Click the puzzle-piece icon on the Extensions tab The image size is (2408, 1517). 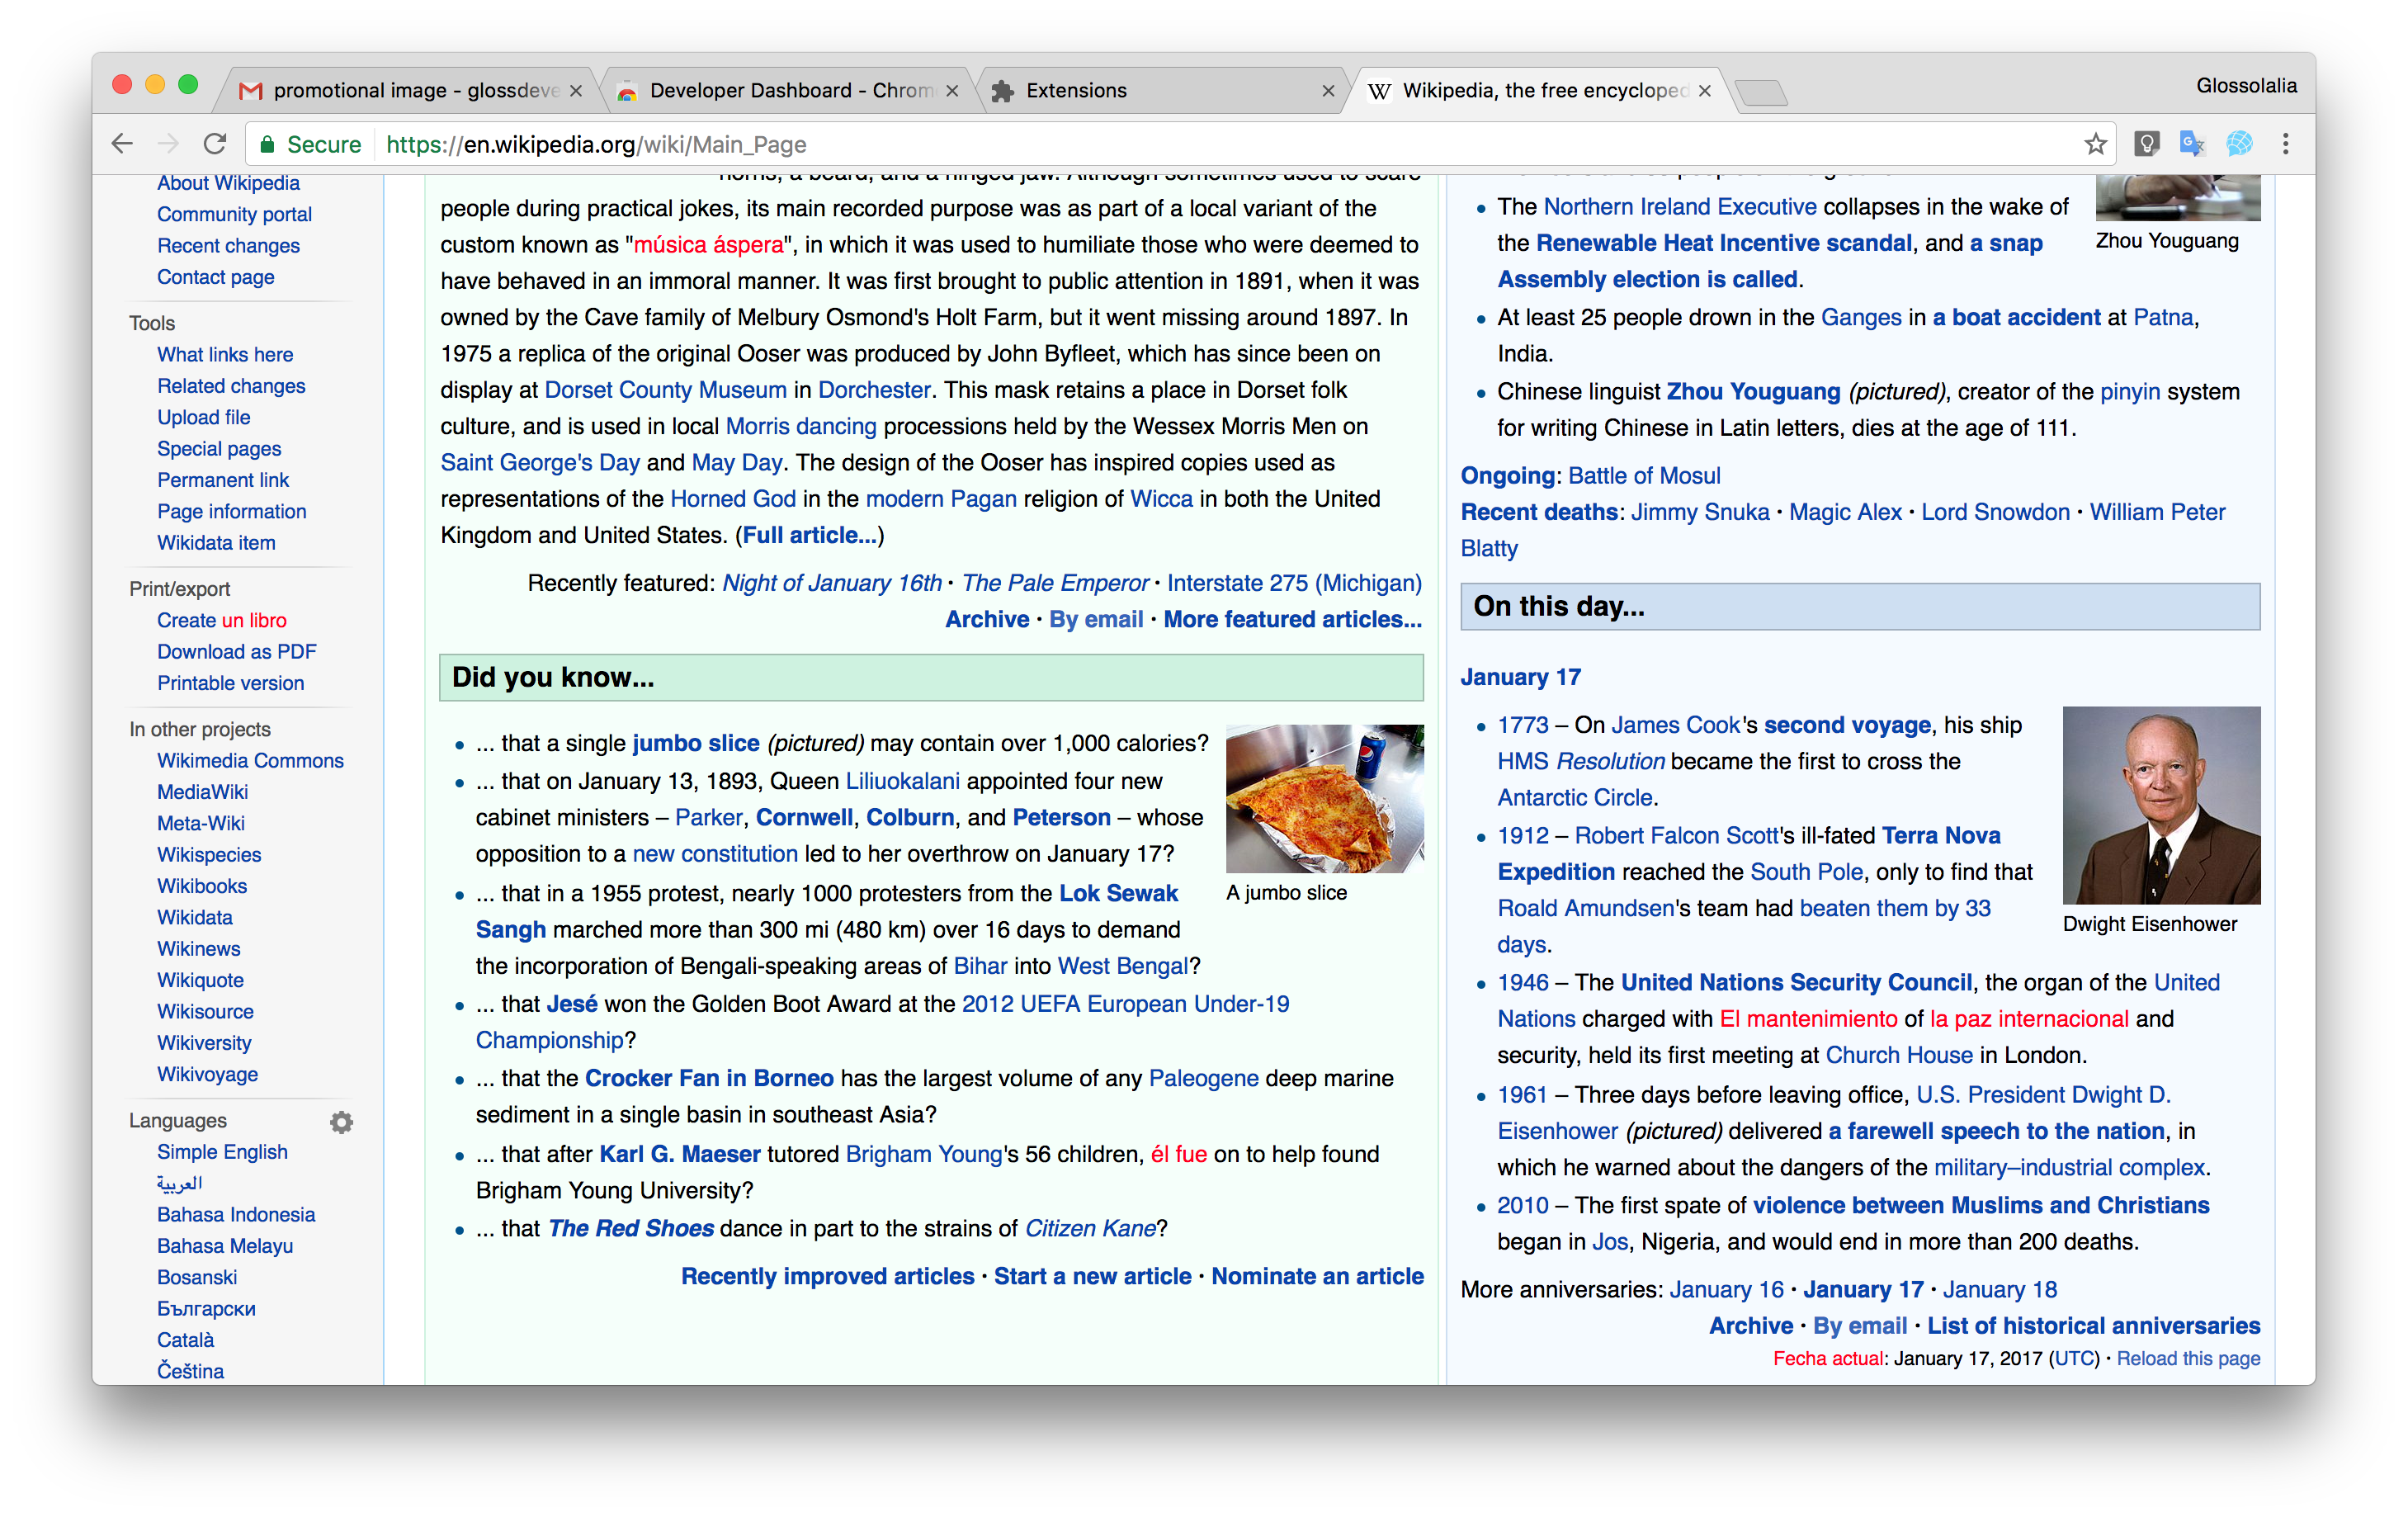click(1002, 91)
